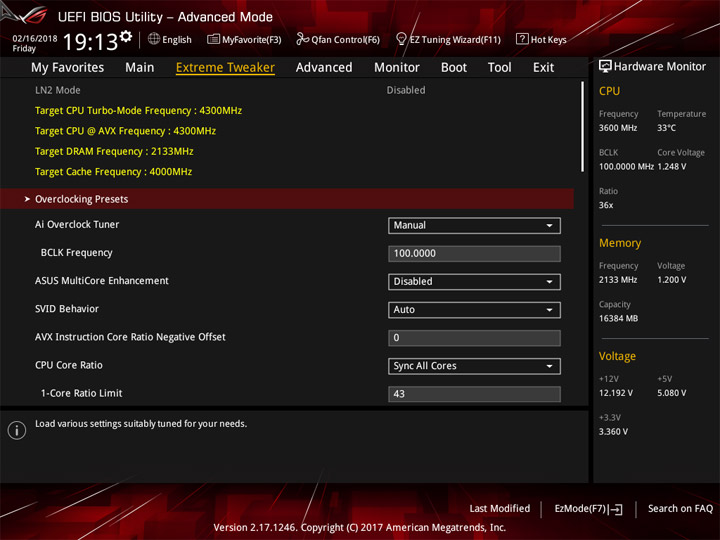This screenshot has width=720, height=540.
Task: Click Qfan Control(F6) label
Action: pos(345,39)
